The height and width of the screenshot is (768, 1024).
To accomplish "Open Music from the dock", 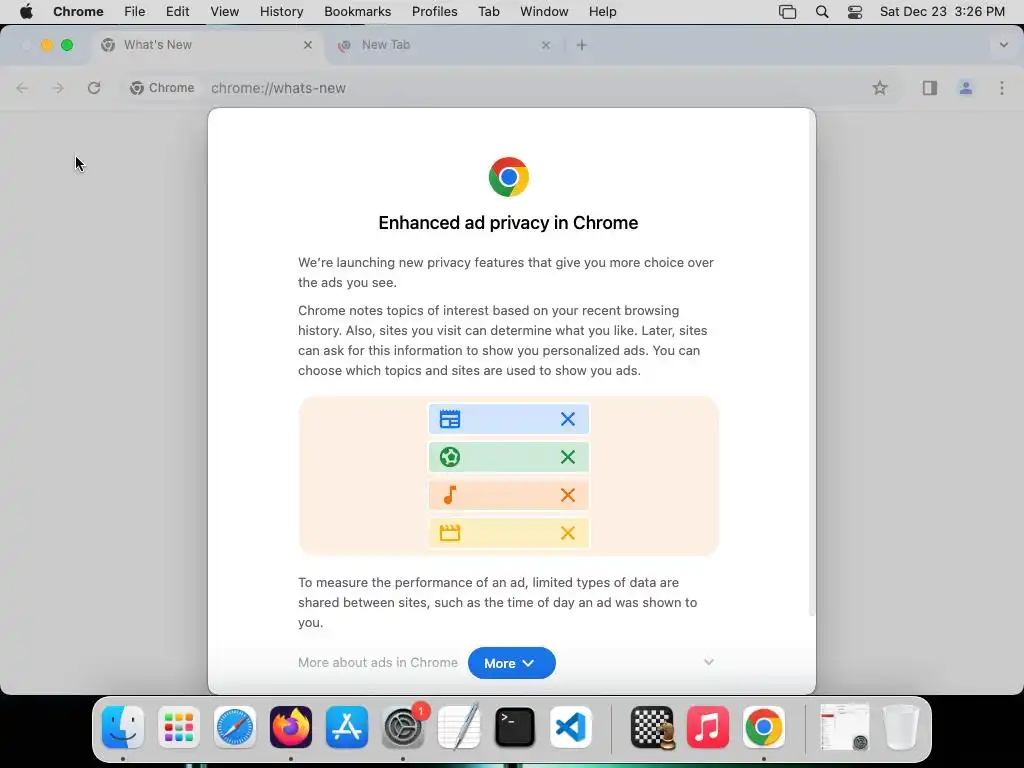I will tap(708, 727).
